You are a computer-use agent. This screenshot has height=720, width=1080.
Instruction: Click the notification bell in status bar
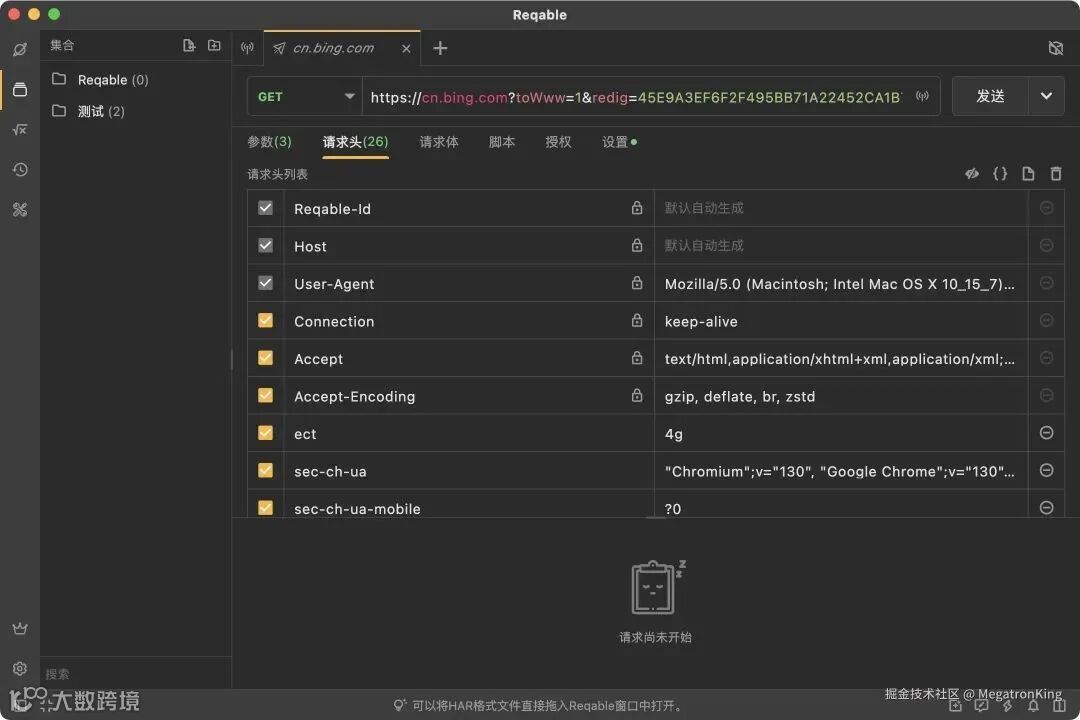click(x=1033, y=706)
